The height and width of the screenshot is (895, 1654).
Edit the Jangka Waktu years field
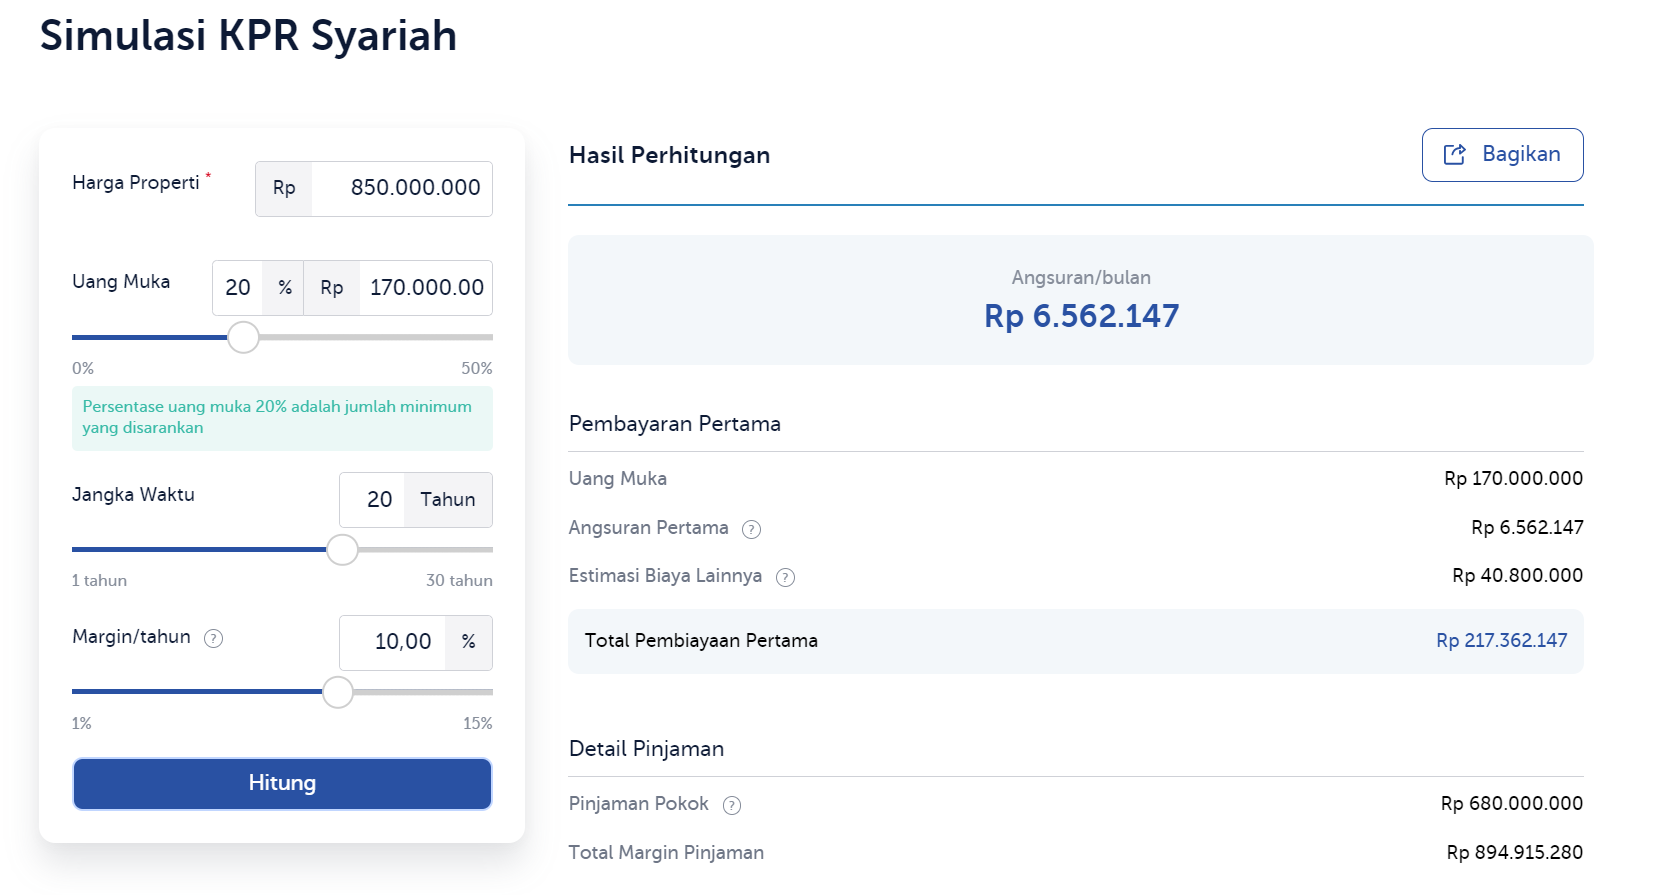pos(373,500)
